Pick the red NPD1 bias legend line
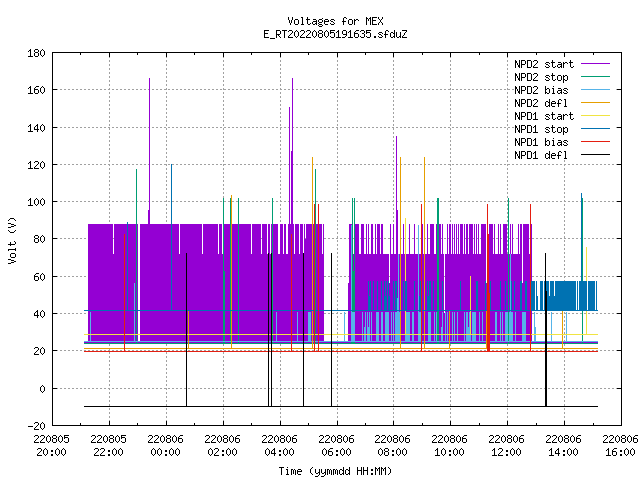Viewport: 640px width, 480px height. coord(595,142)
